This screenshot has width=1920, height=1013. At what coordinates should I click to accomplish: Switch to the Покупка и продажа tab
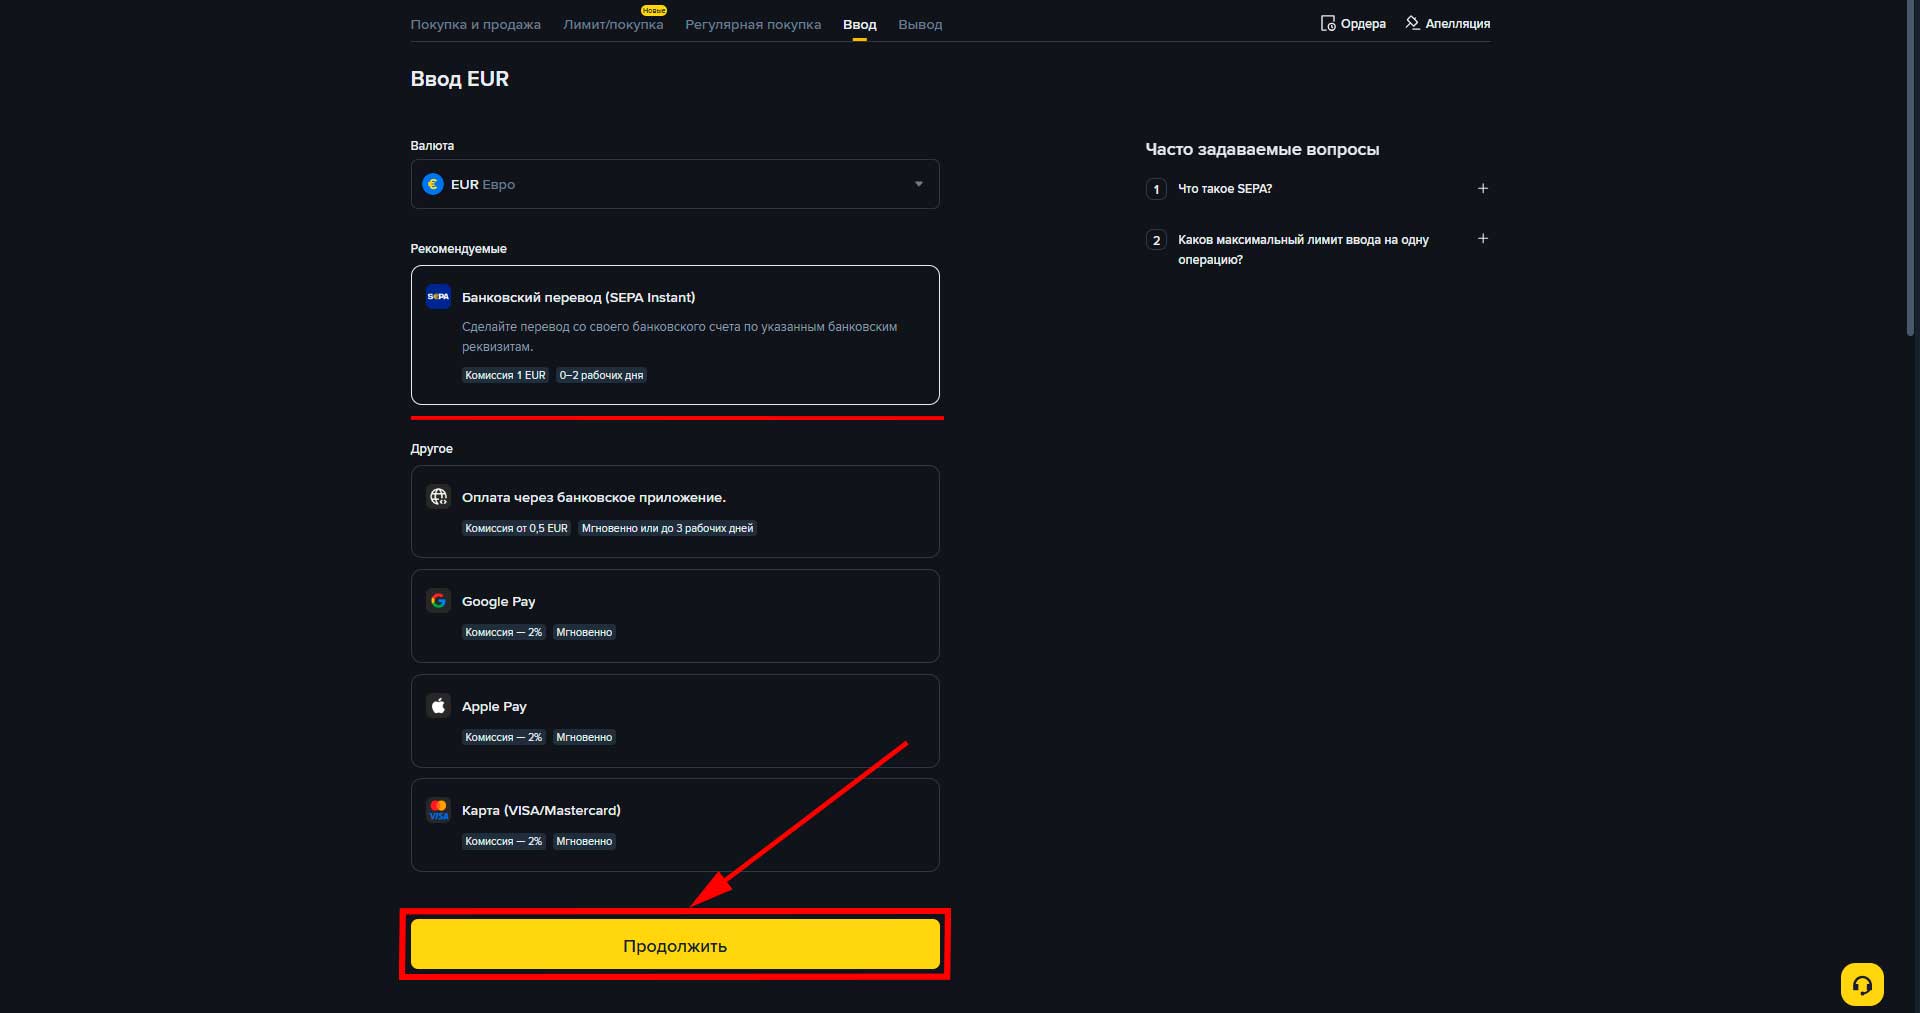click(475, 24)
